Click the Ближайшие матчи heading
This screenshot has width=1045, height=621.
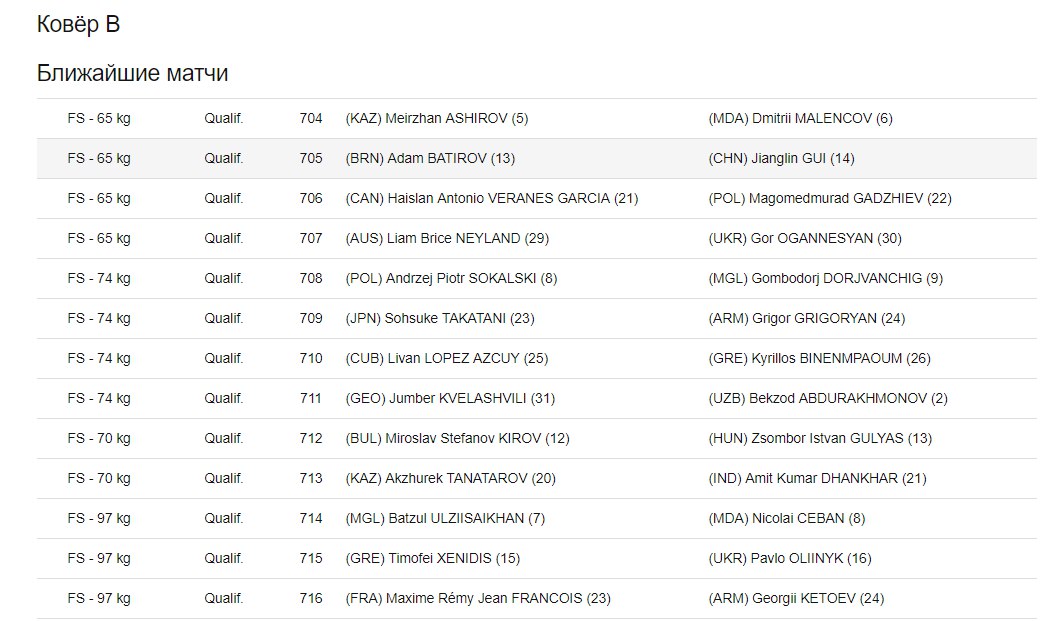click(x=132, y=73)
